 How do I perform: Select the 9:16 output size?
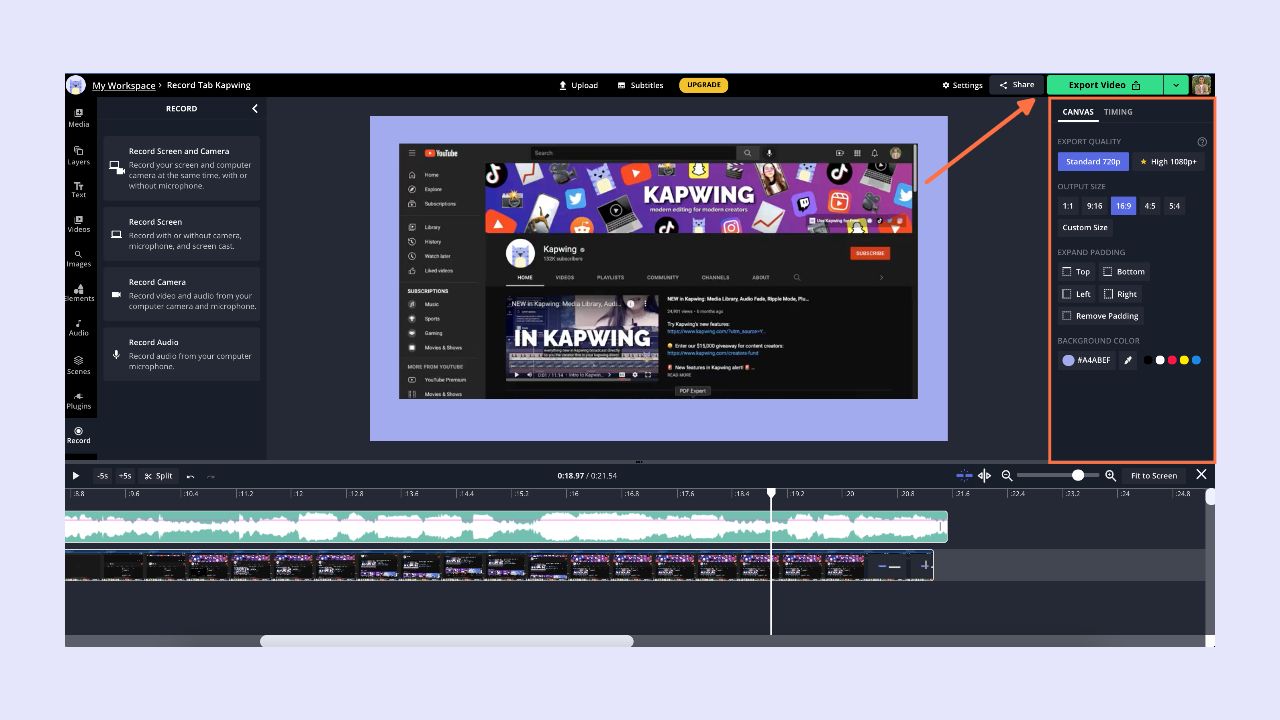pos(1095,206)
